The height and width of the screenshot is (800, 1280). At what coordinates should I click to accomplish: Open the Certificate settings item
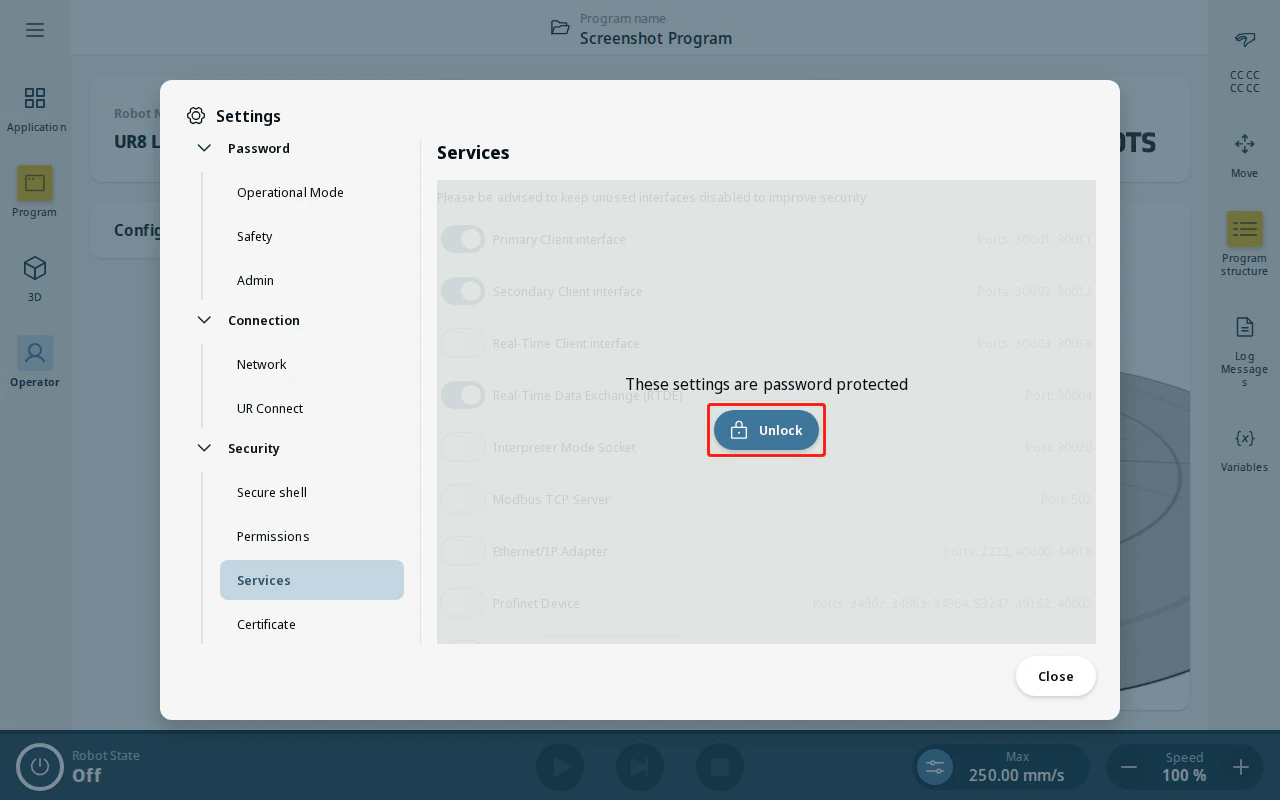click(312, 624)
